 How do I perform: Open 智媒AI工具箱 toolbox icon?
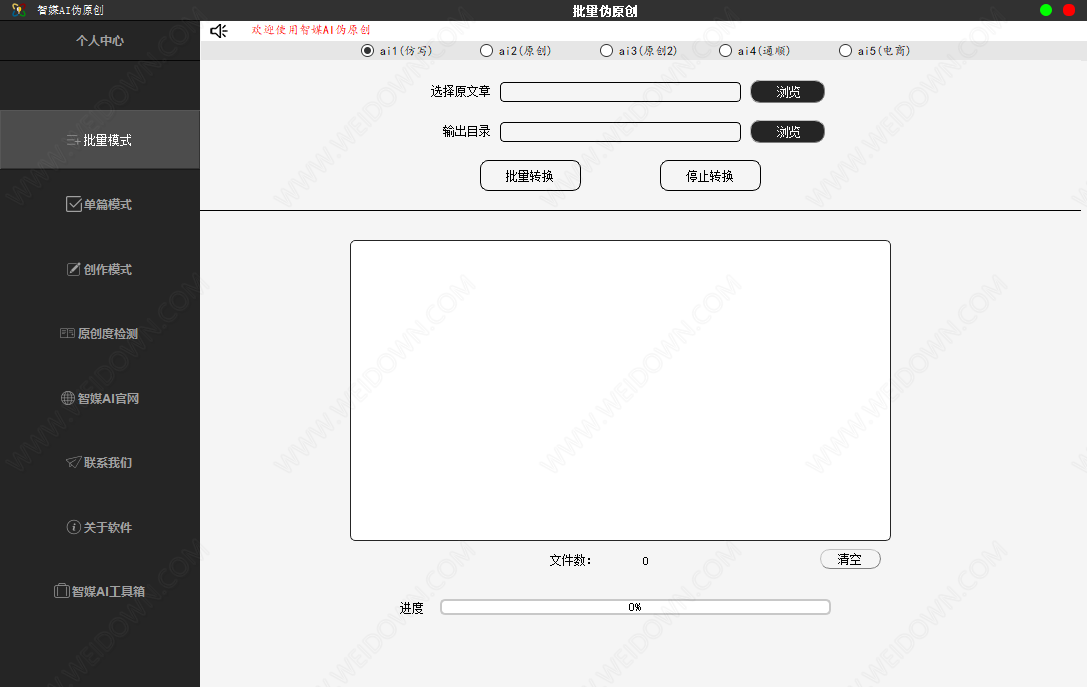point(61,591)
